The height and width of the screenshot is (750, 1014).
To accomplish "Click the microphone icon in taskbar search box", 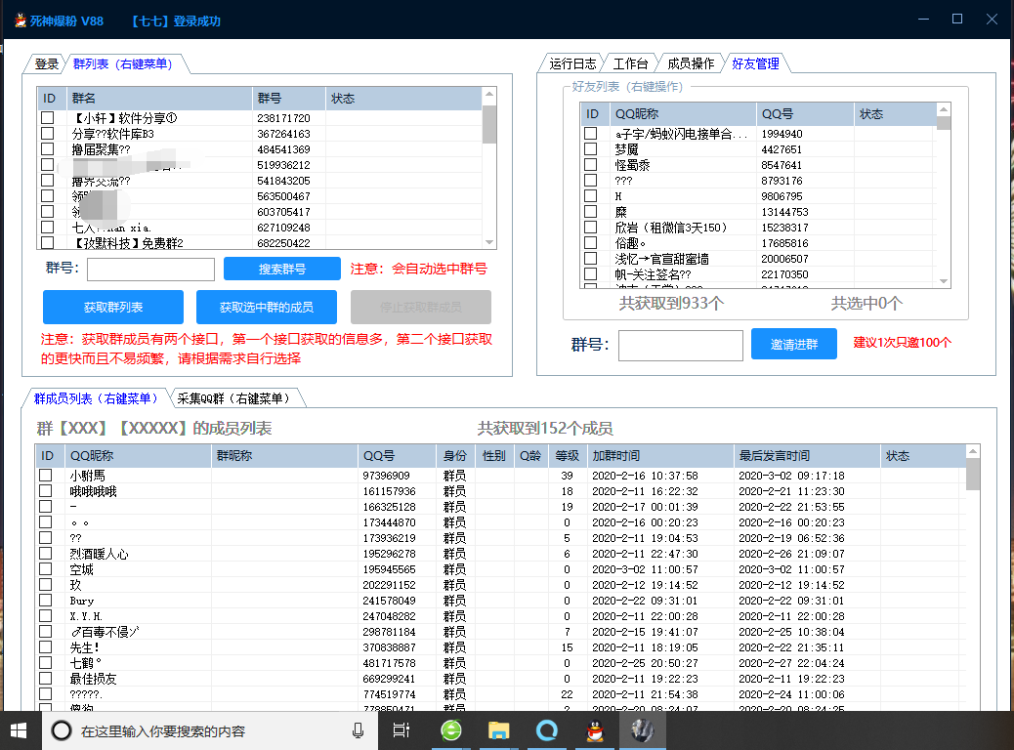I will click(359, 731).
